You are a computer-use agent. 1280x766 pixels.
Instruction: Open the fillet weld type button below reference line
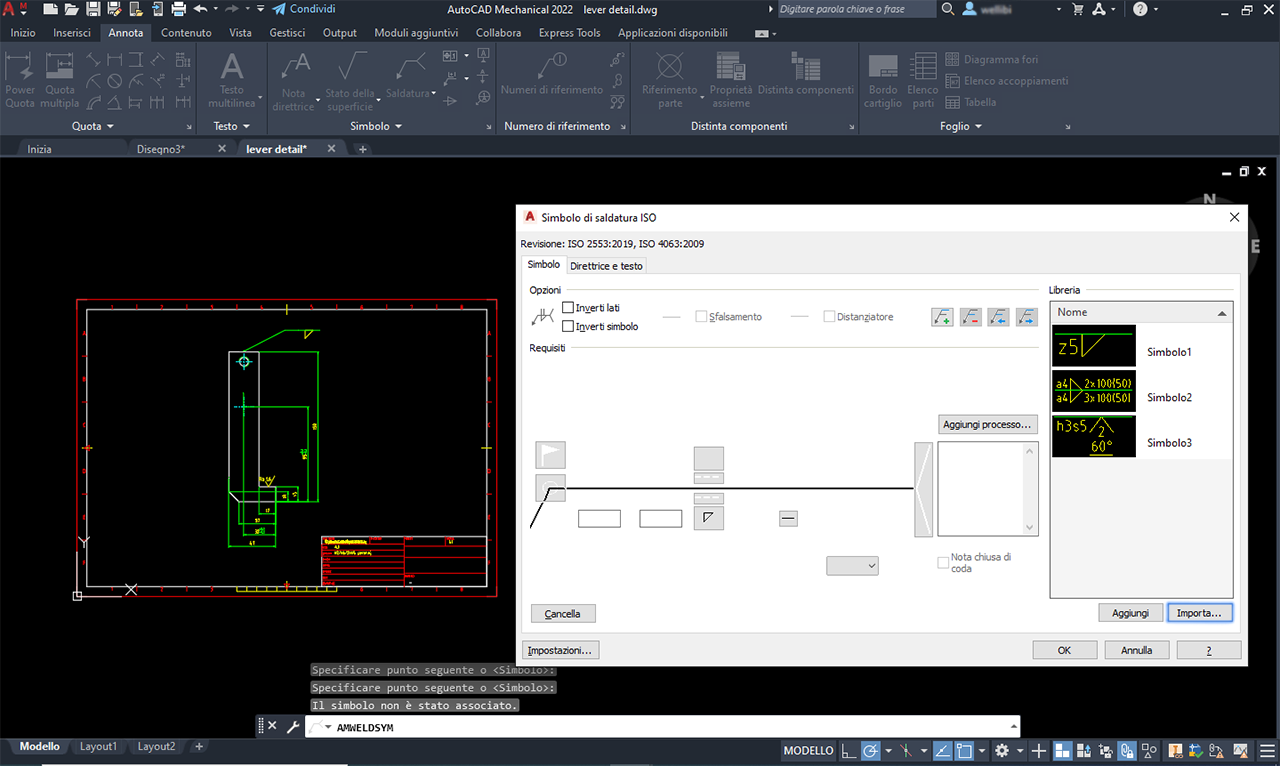(708, 517)
